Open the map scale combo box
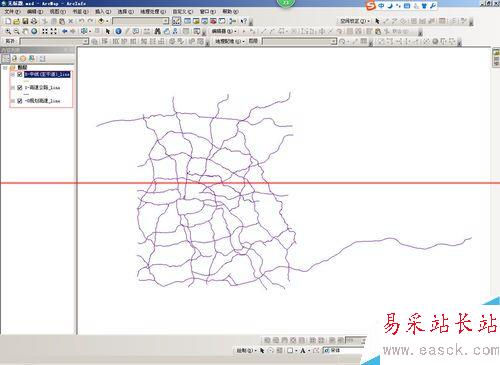This screenshot has height=365, width=500. pyautogui.click(x=141, y=21)
